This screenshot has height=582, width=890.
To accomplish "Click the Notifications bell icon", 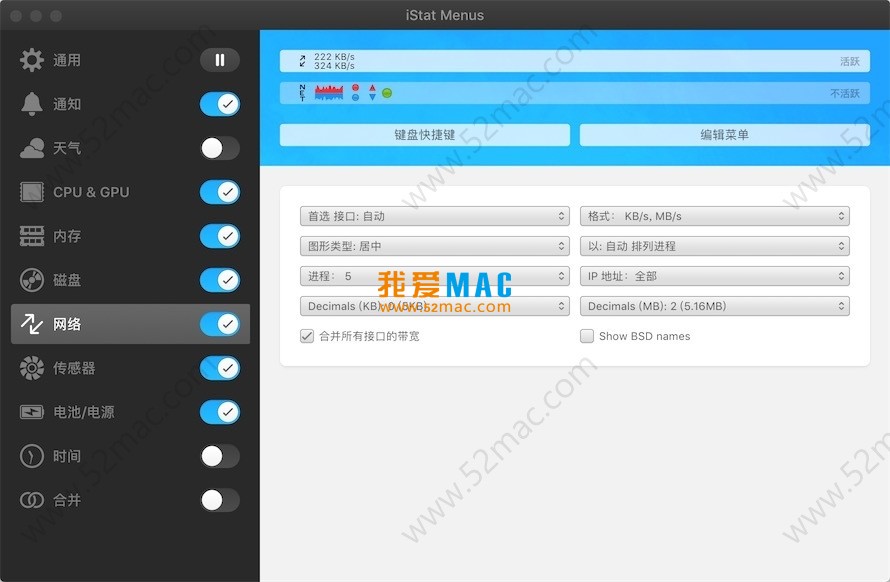I will point(32,104).
